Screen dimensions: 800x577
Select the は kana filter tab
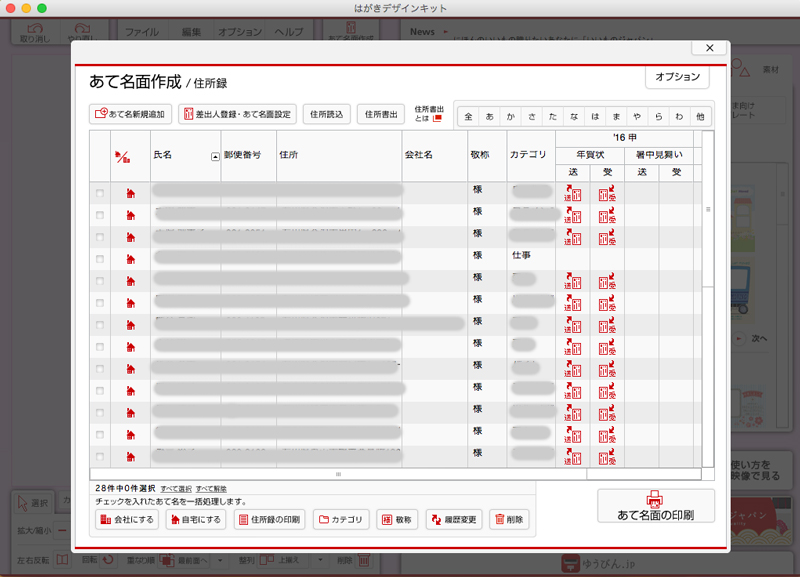click(595, 117)
